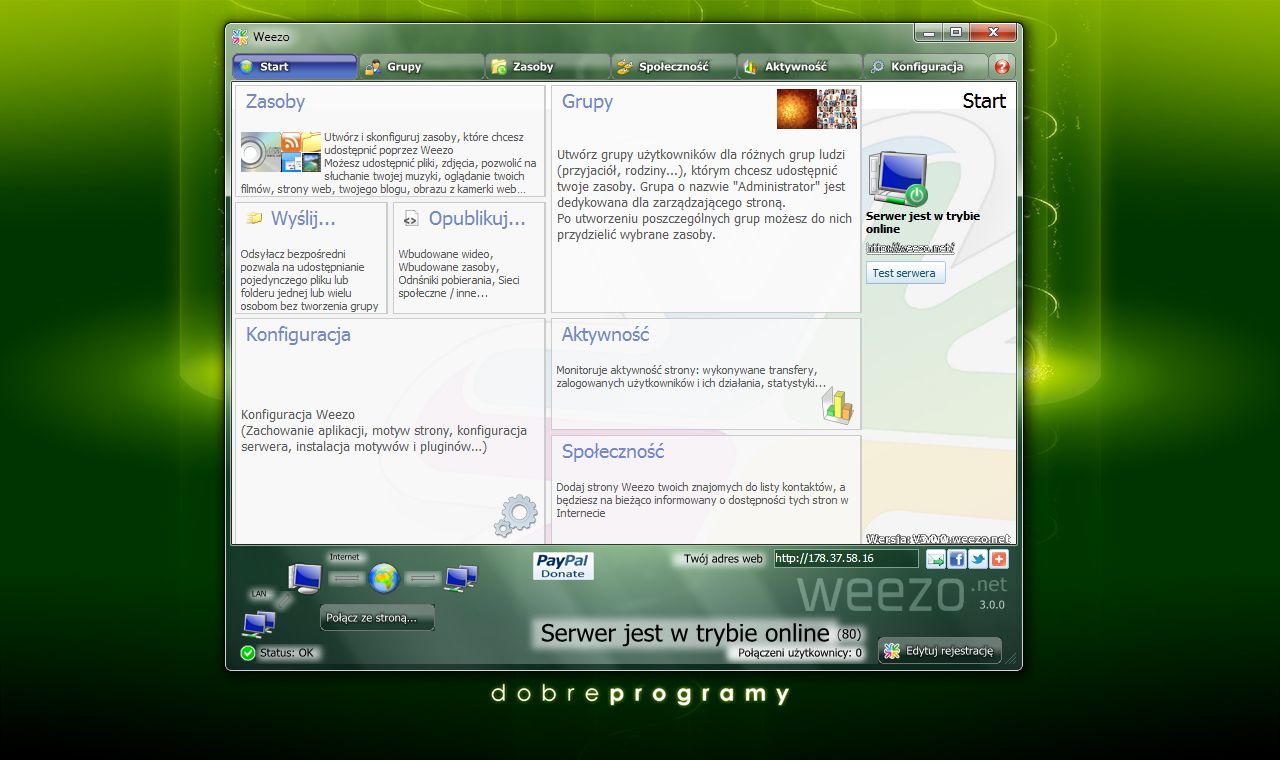Open the Aktywność panel heading
Image resolution: width=1280 pixels, height=760 pixels.
click(605, 335)
